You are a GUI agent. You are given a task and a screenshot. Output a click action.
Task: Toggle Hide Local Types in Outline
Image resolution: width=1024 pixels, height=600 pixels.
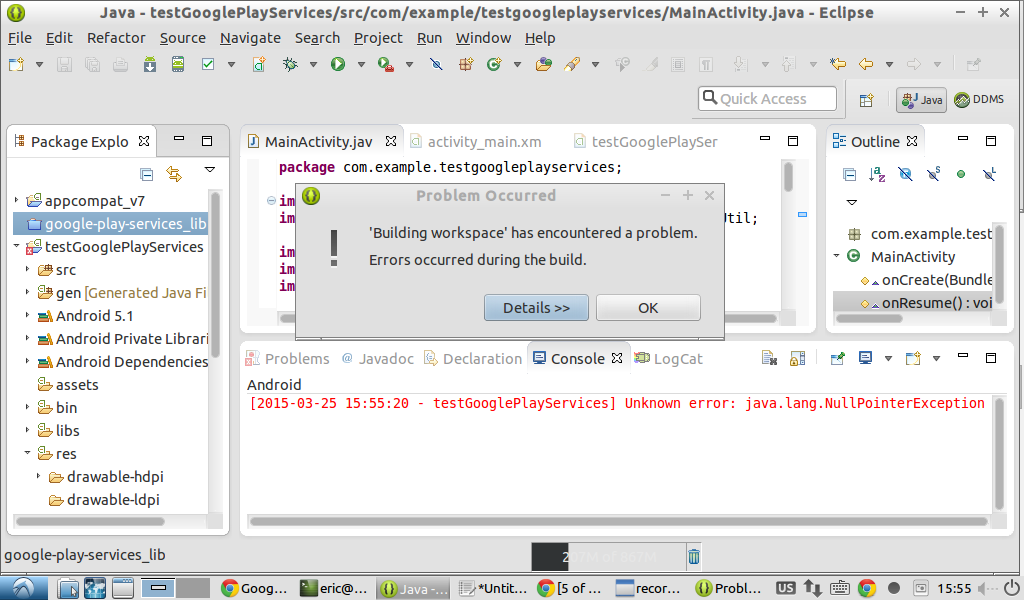click(x=989, y=174)
